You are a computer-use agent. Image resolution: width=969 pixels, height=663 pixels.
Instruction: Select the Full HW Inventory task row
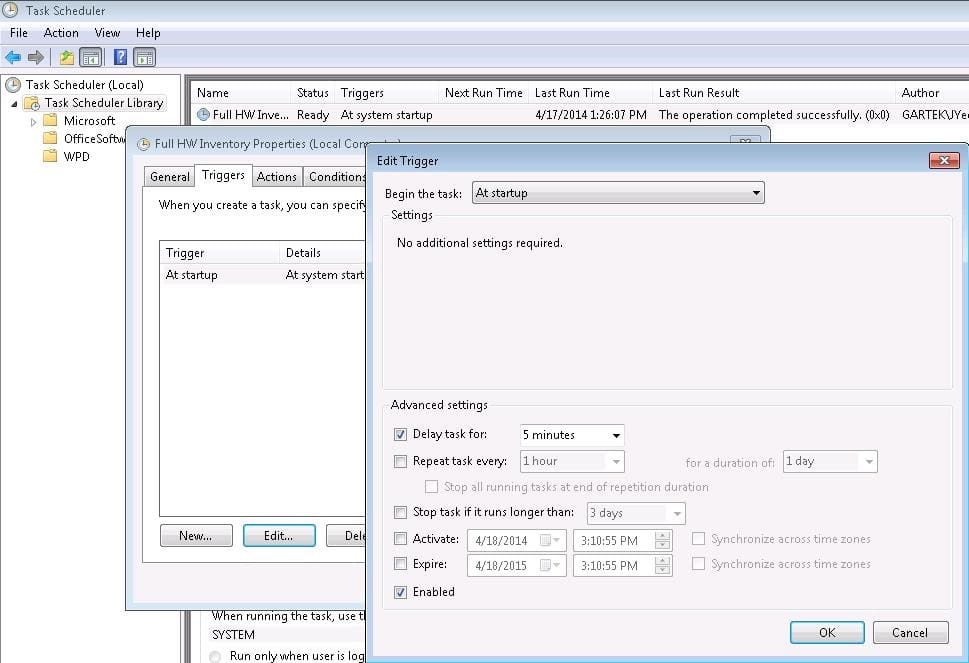[580, 115]
